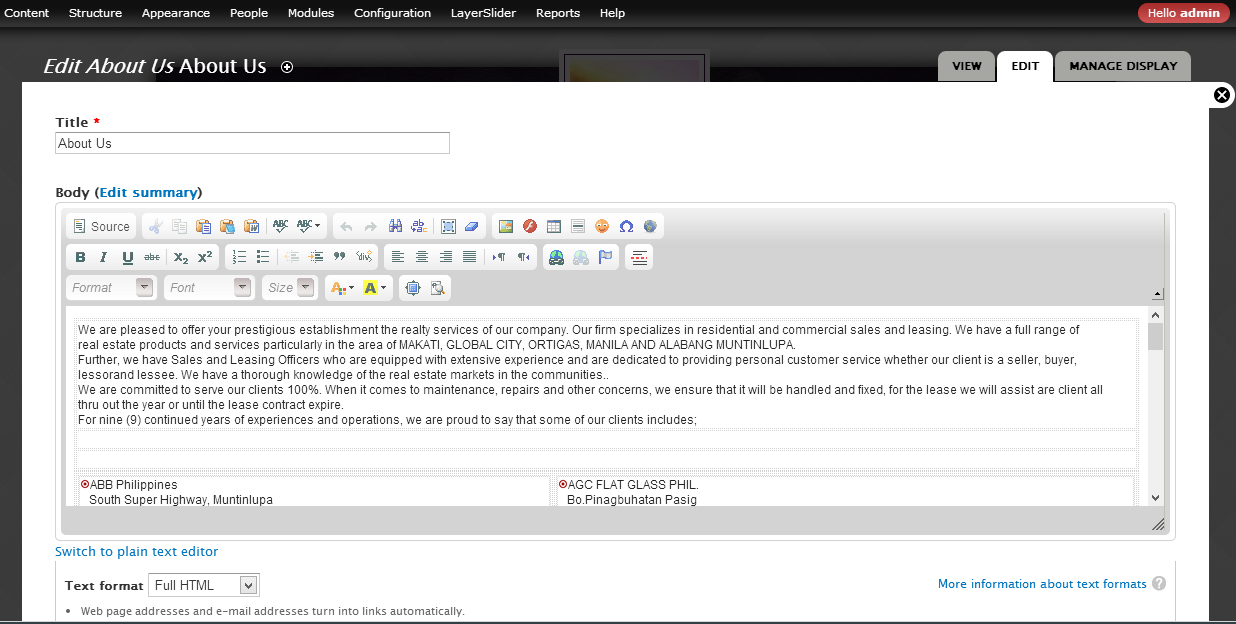Open the special character omega icon
The height and width of the screenshot is (624, 1236).
pyautogui.click(x=626, y=226)
